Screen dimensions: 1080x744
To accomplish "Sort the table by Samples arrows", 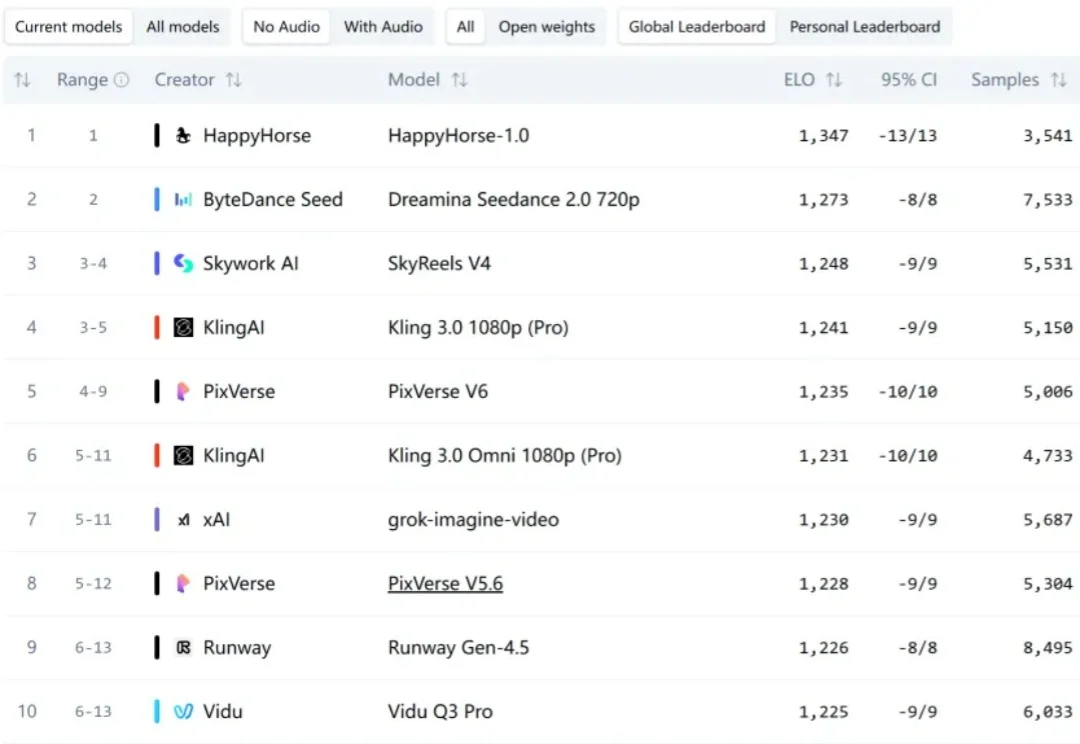I will [1058, 80].
